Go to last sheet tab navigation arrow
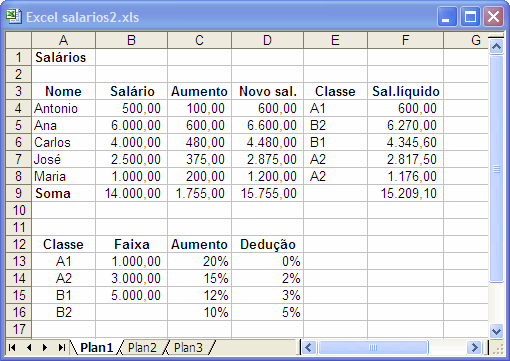This screenshot has width=510, height=361. click(61, 348)
